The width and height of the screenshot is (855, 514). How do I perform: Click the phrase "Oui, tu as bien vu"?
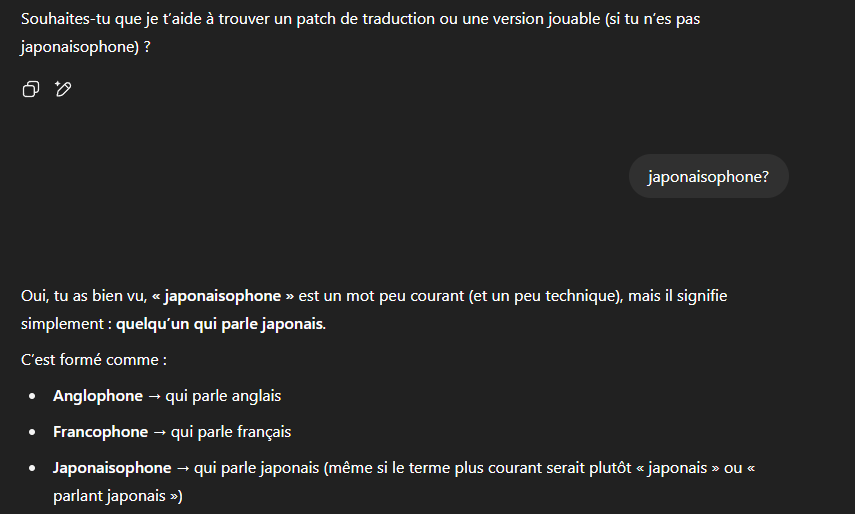point(83,296)
